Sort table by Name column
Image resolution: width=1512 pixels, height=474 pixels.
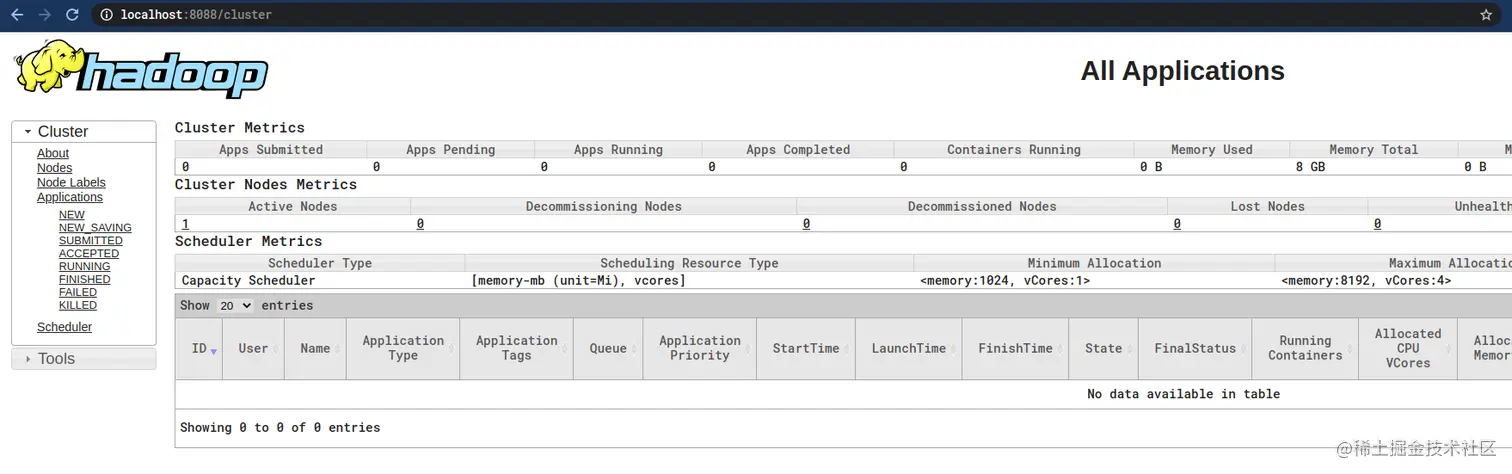point(315,349)
